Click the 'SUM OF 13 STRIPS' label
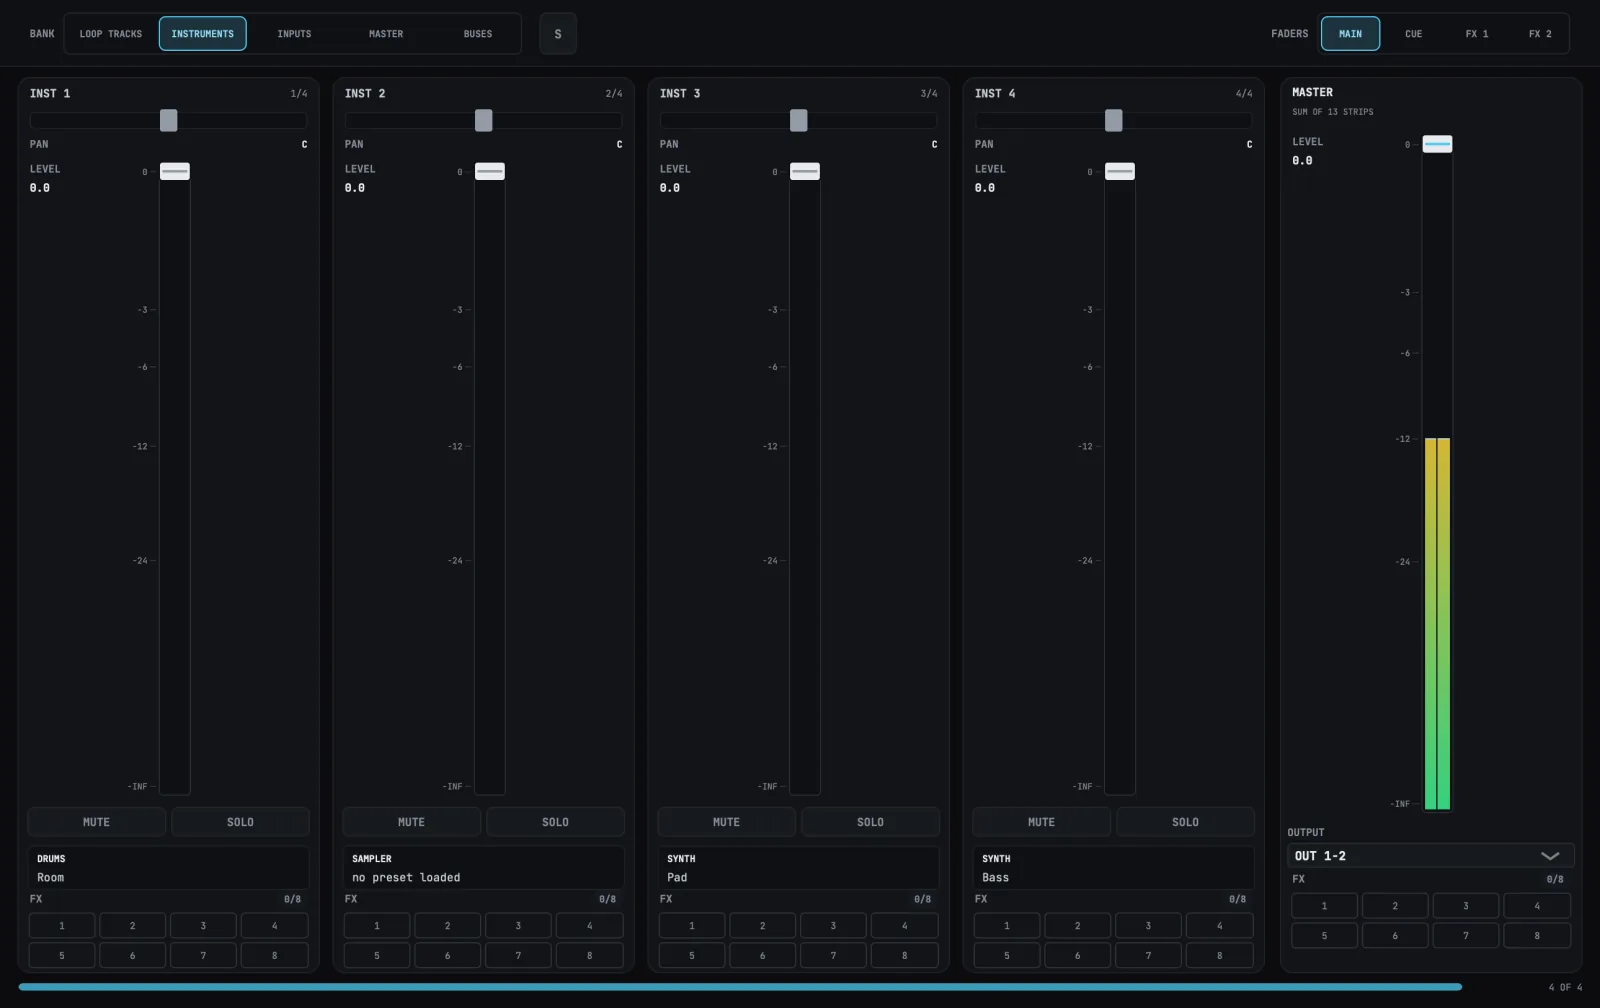 tap(1333, 112)
